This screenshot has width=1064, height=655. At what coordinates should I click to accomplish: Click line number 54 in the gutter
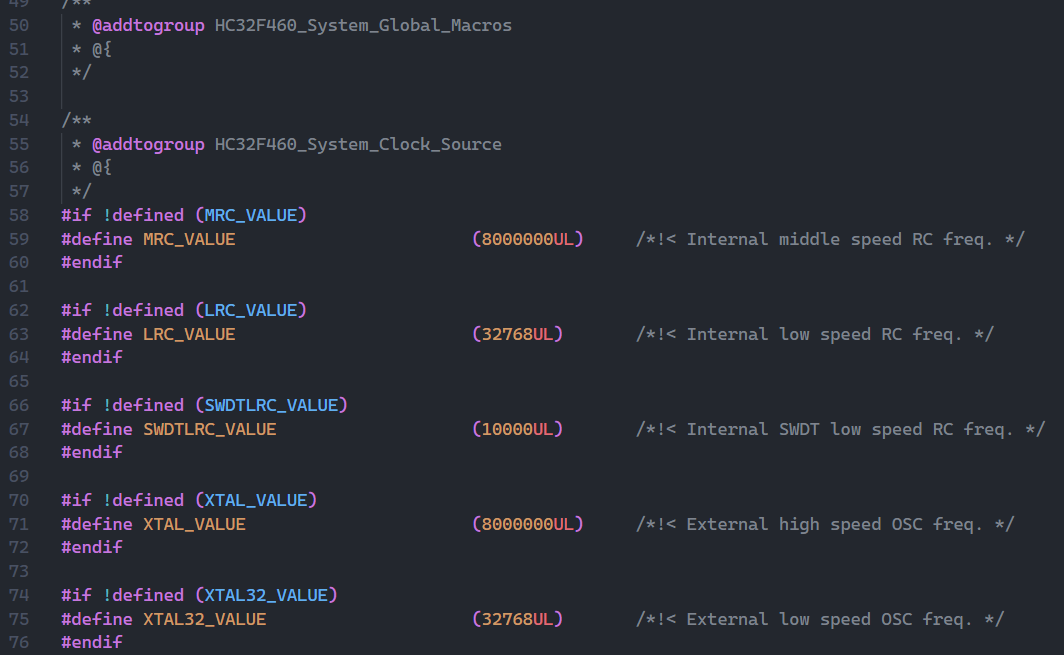pos(18,120)
